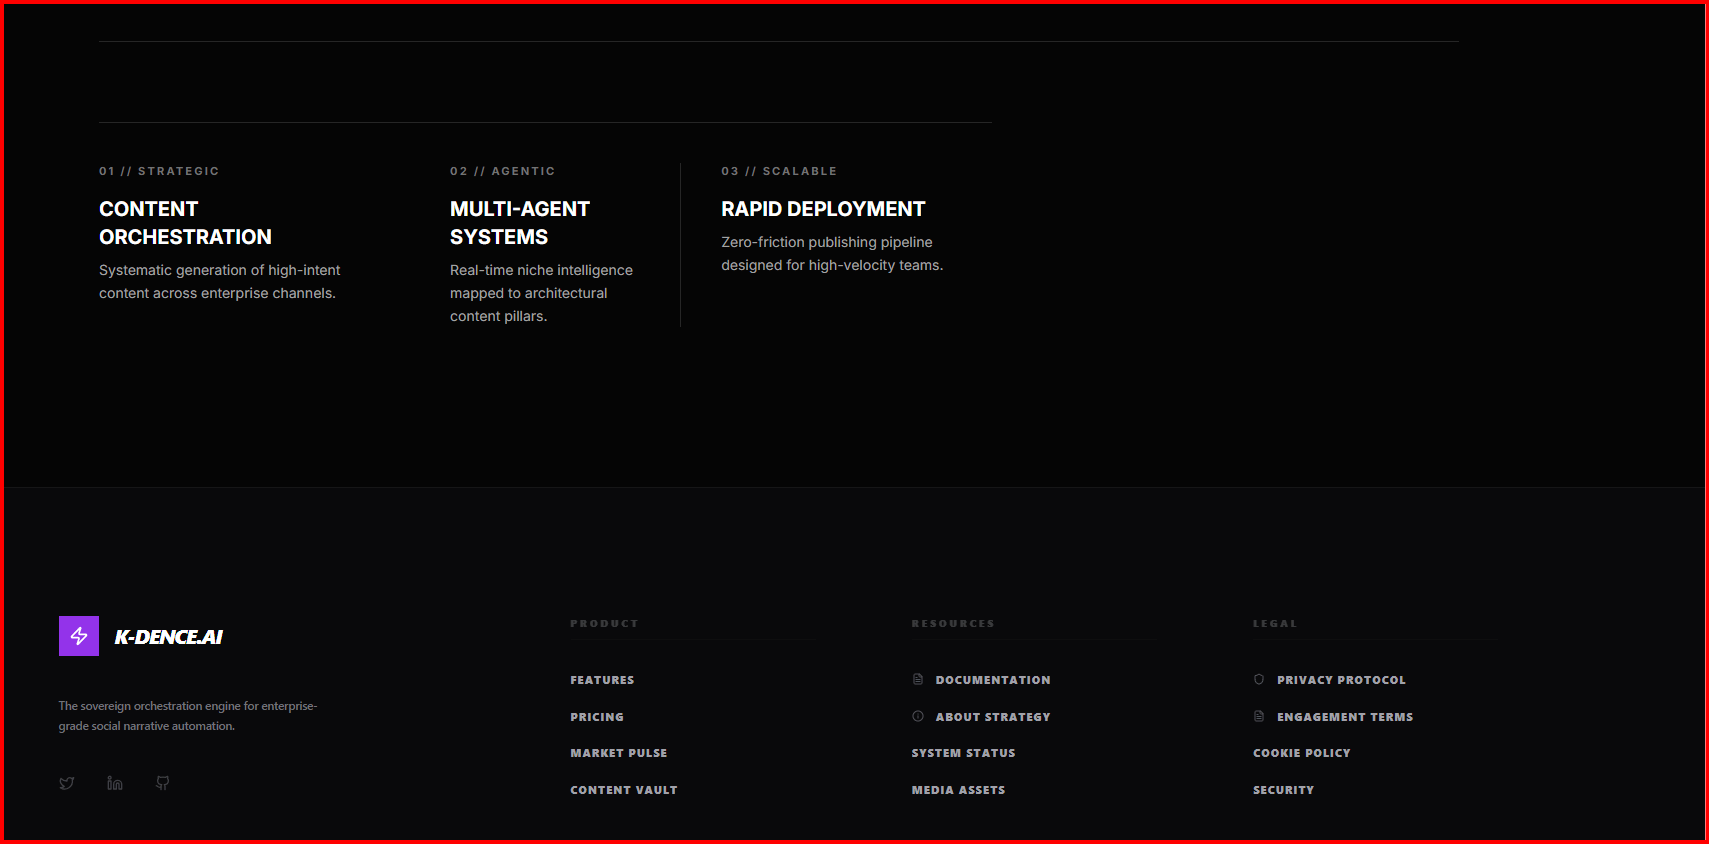
Task: Visit the Content Vault link
Action: coord(624,790)
